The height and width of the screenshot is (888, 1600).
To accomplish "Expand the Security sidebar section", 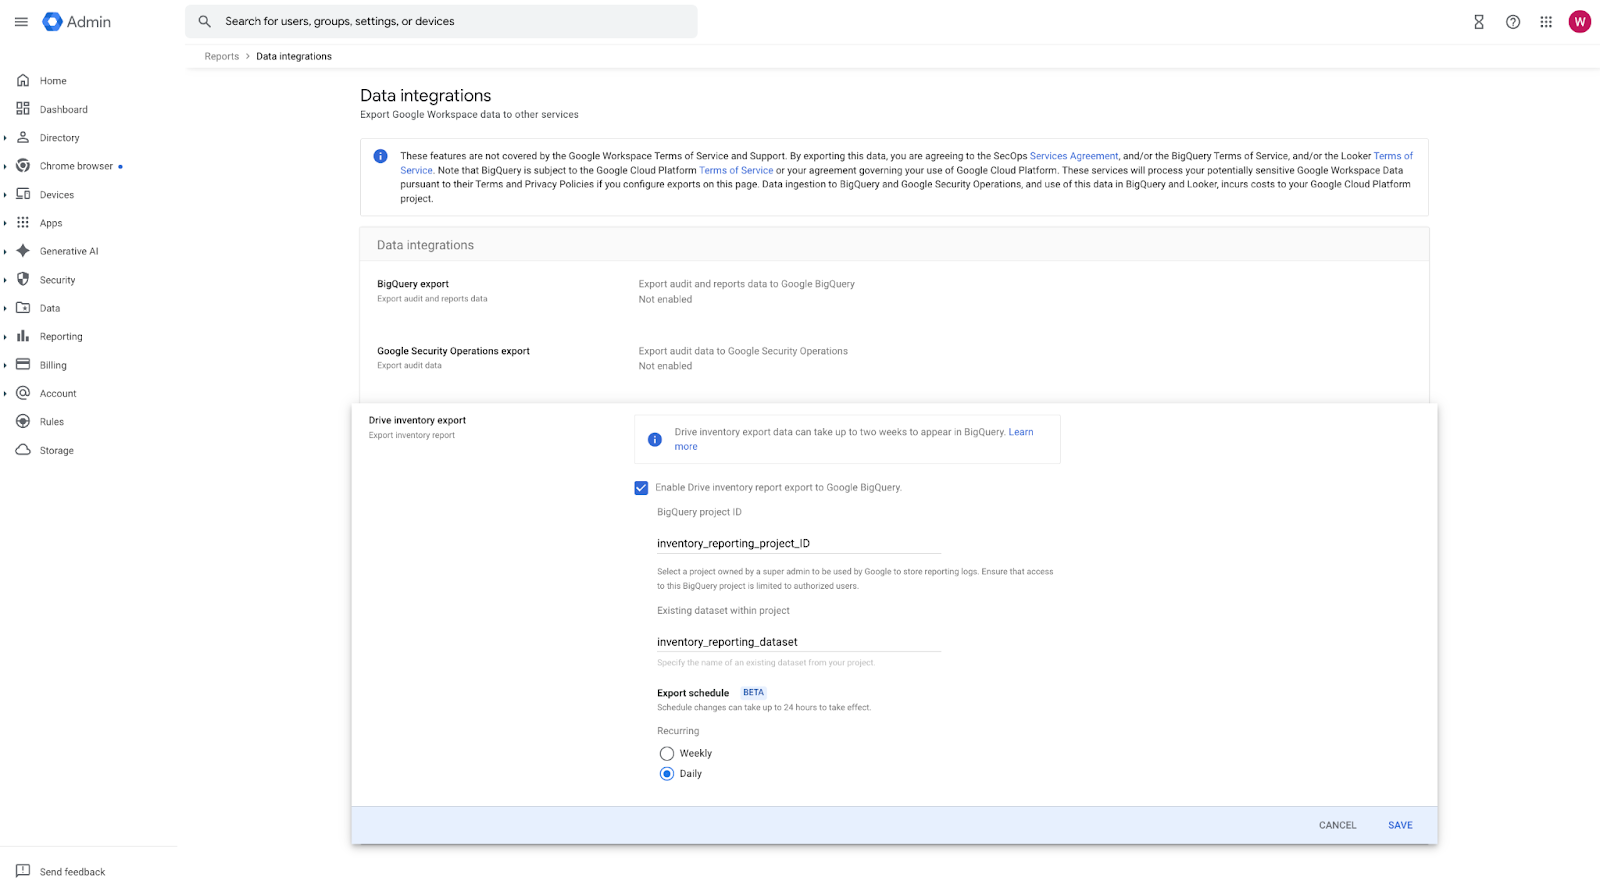I will point(5,280).
